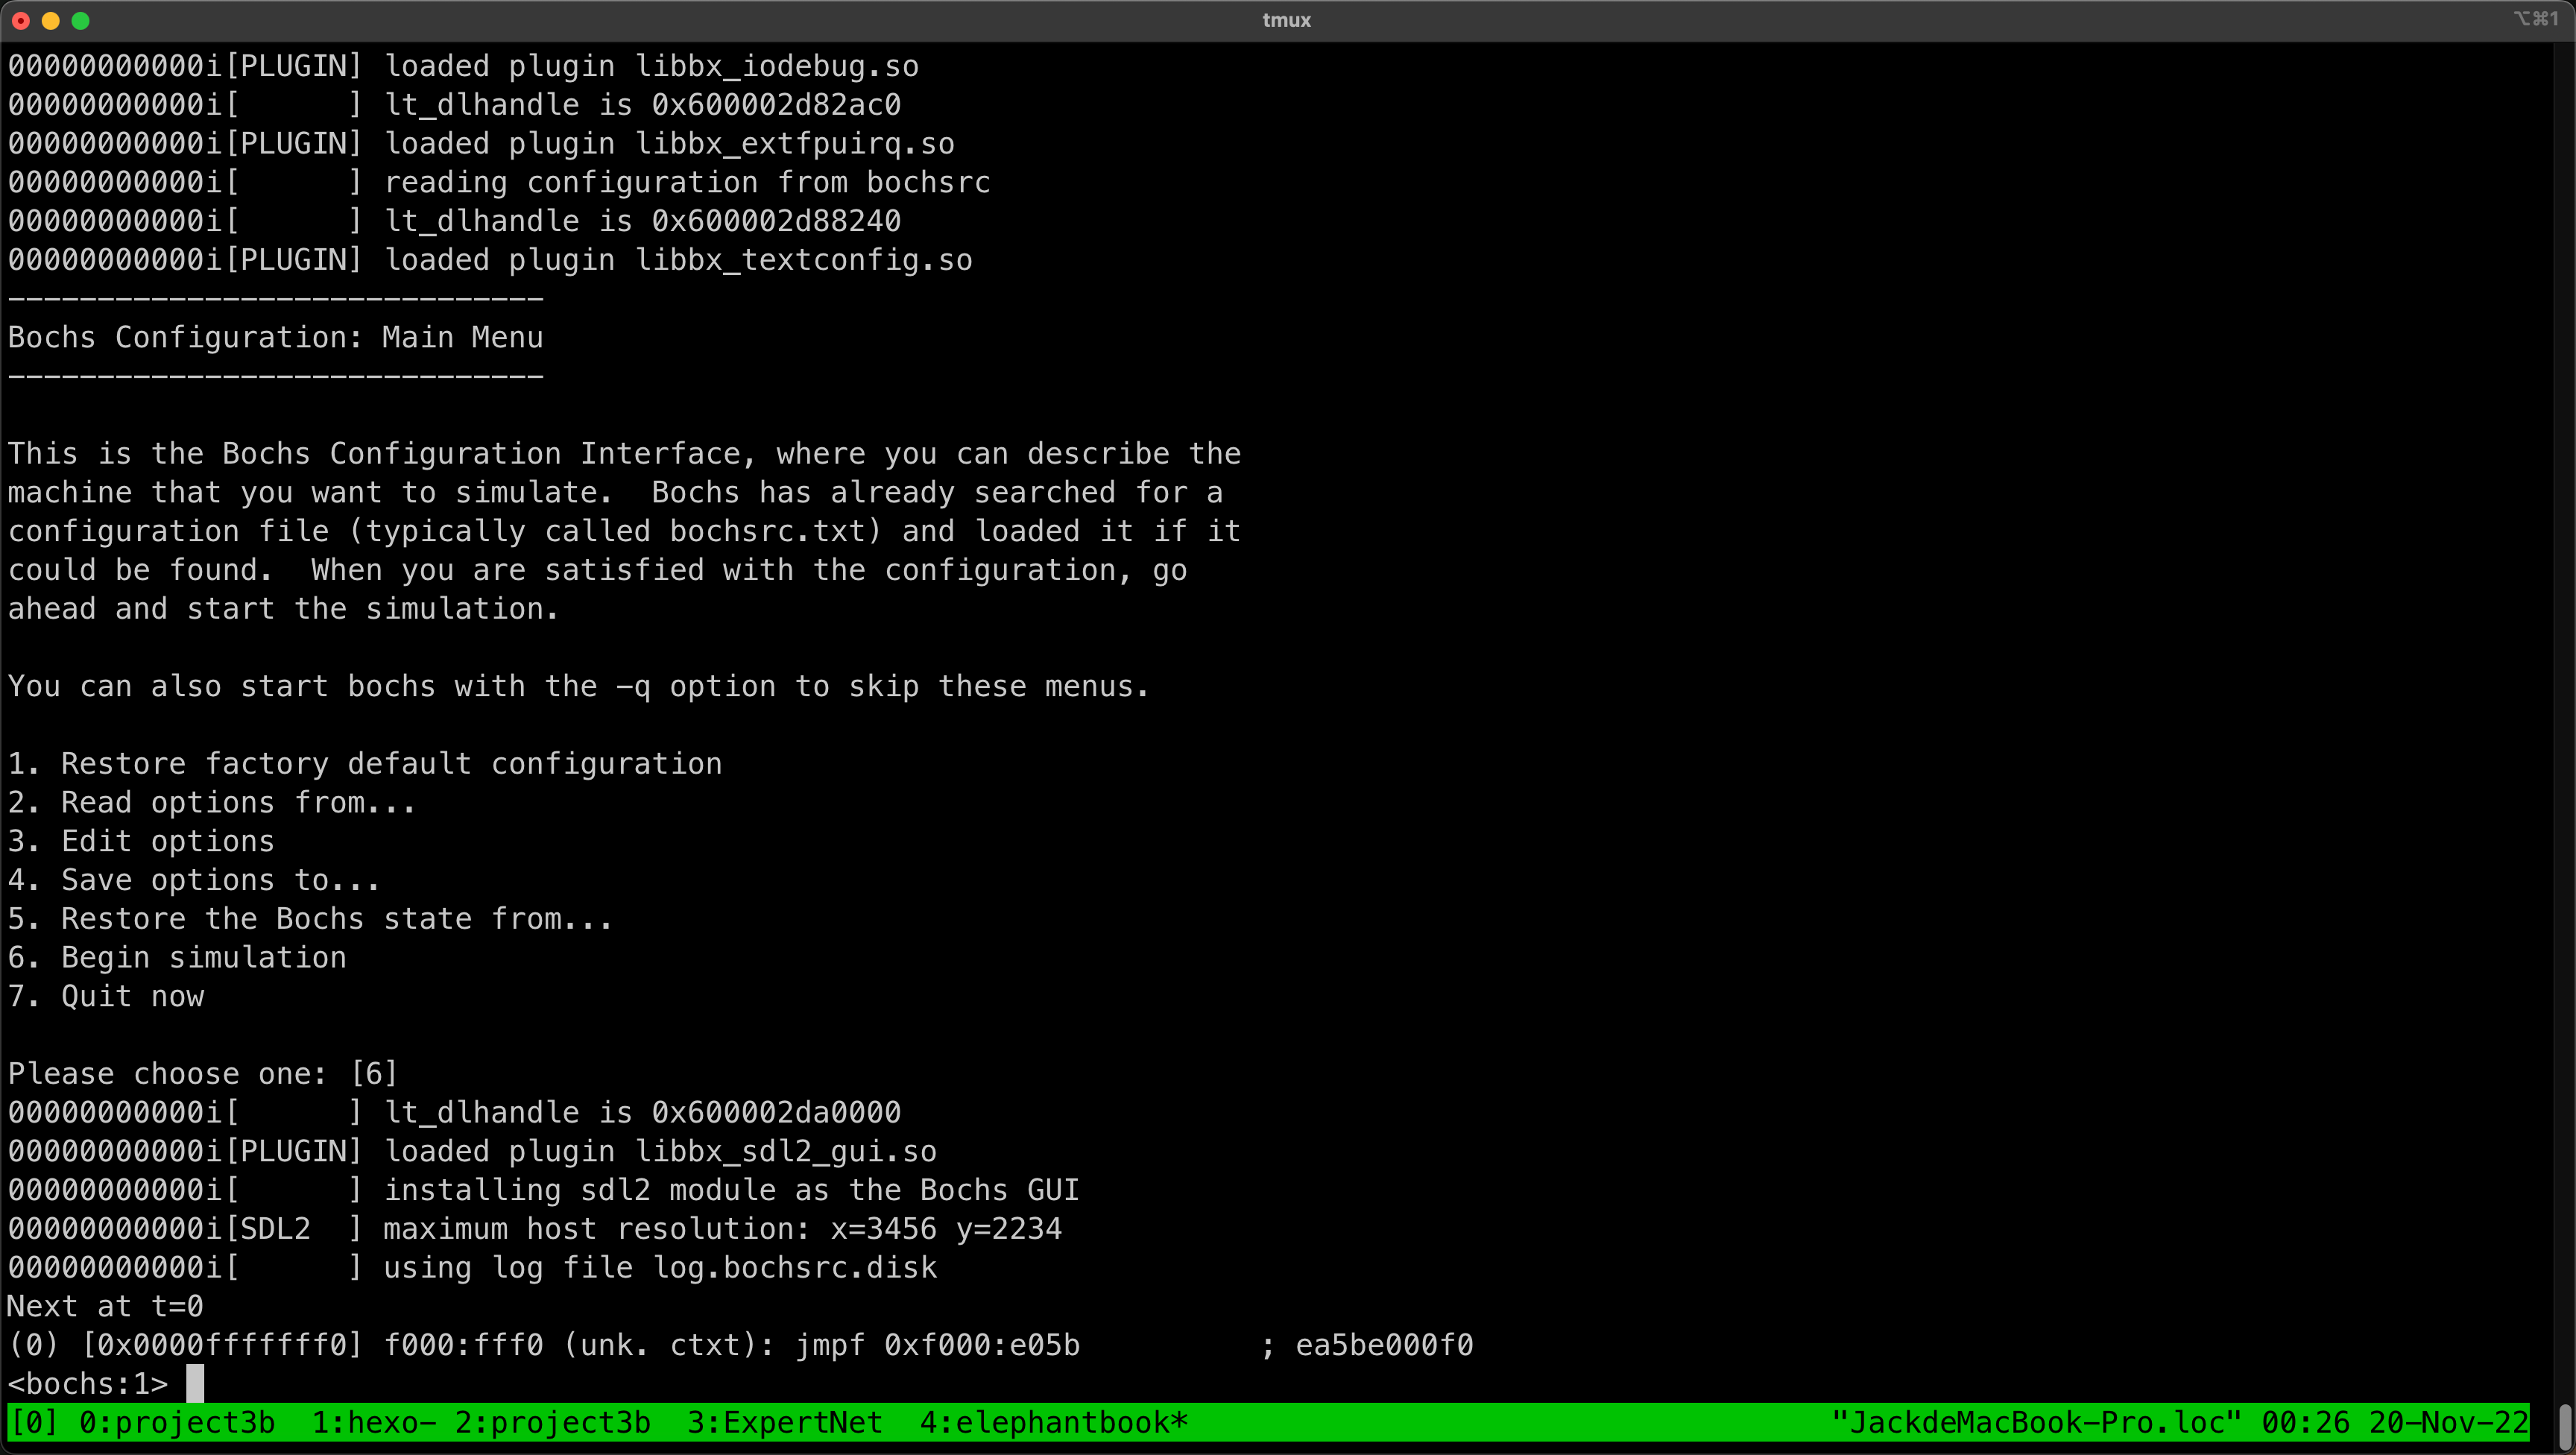Click the address [0x0000fffffff0] in disassembly line
The width and height of the screenshot is (2576, 1455).
[x=221, y=1346]
